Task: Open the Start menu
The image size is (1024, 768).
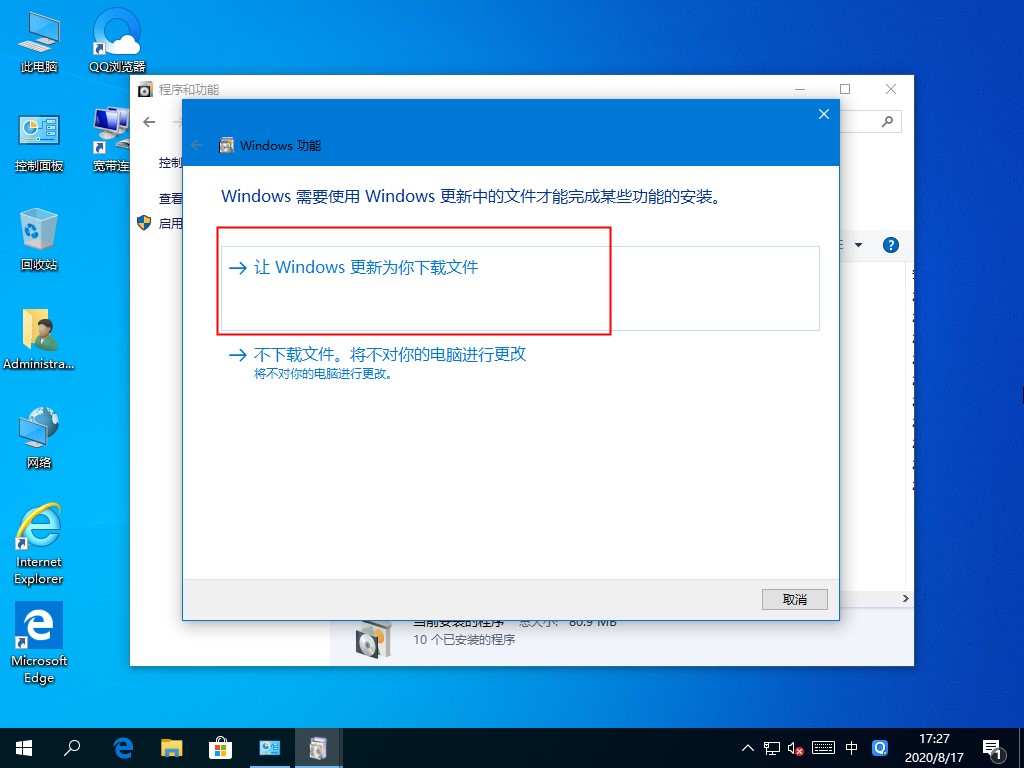Action: (x=22, y=748)
